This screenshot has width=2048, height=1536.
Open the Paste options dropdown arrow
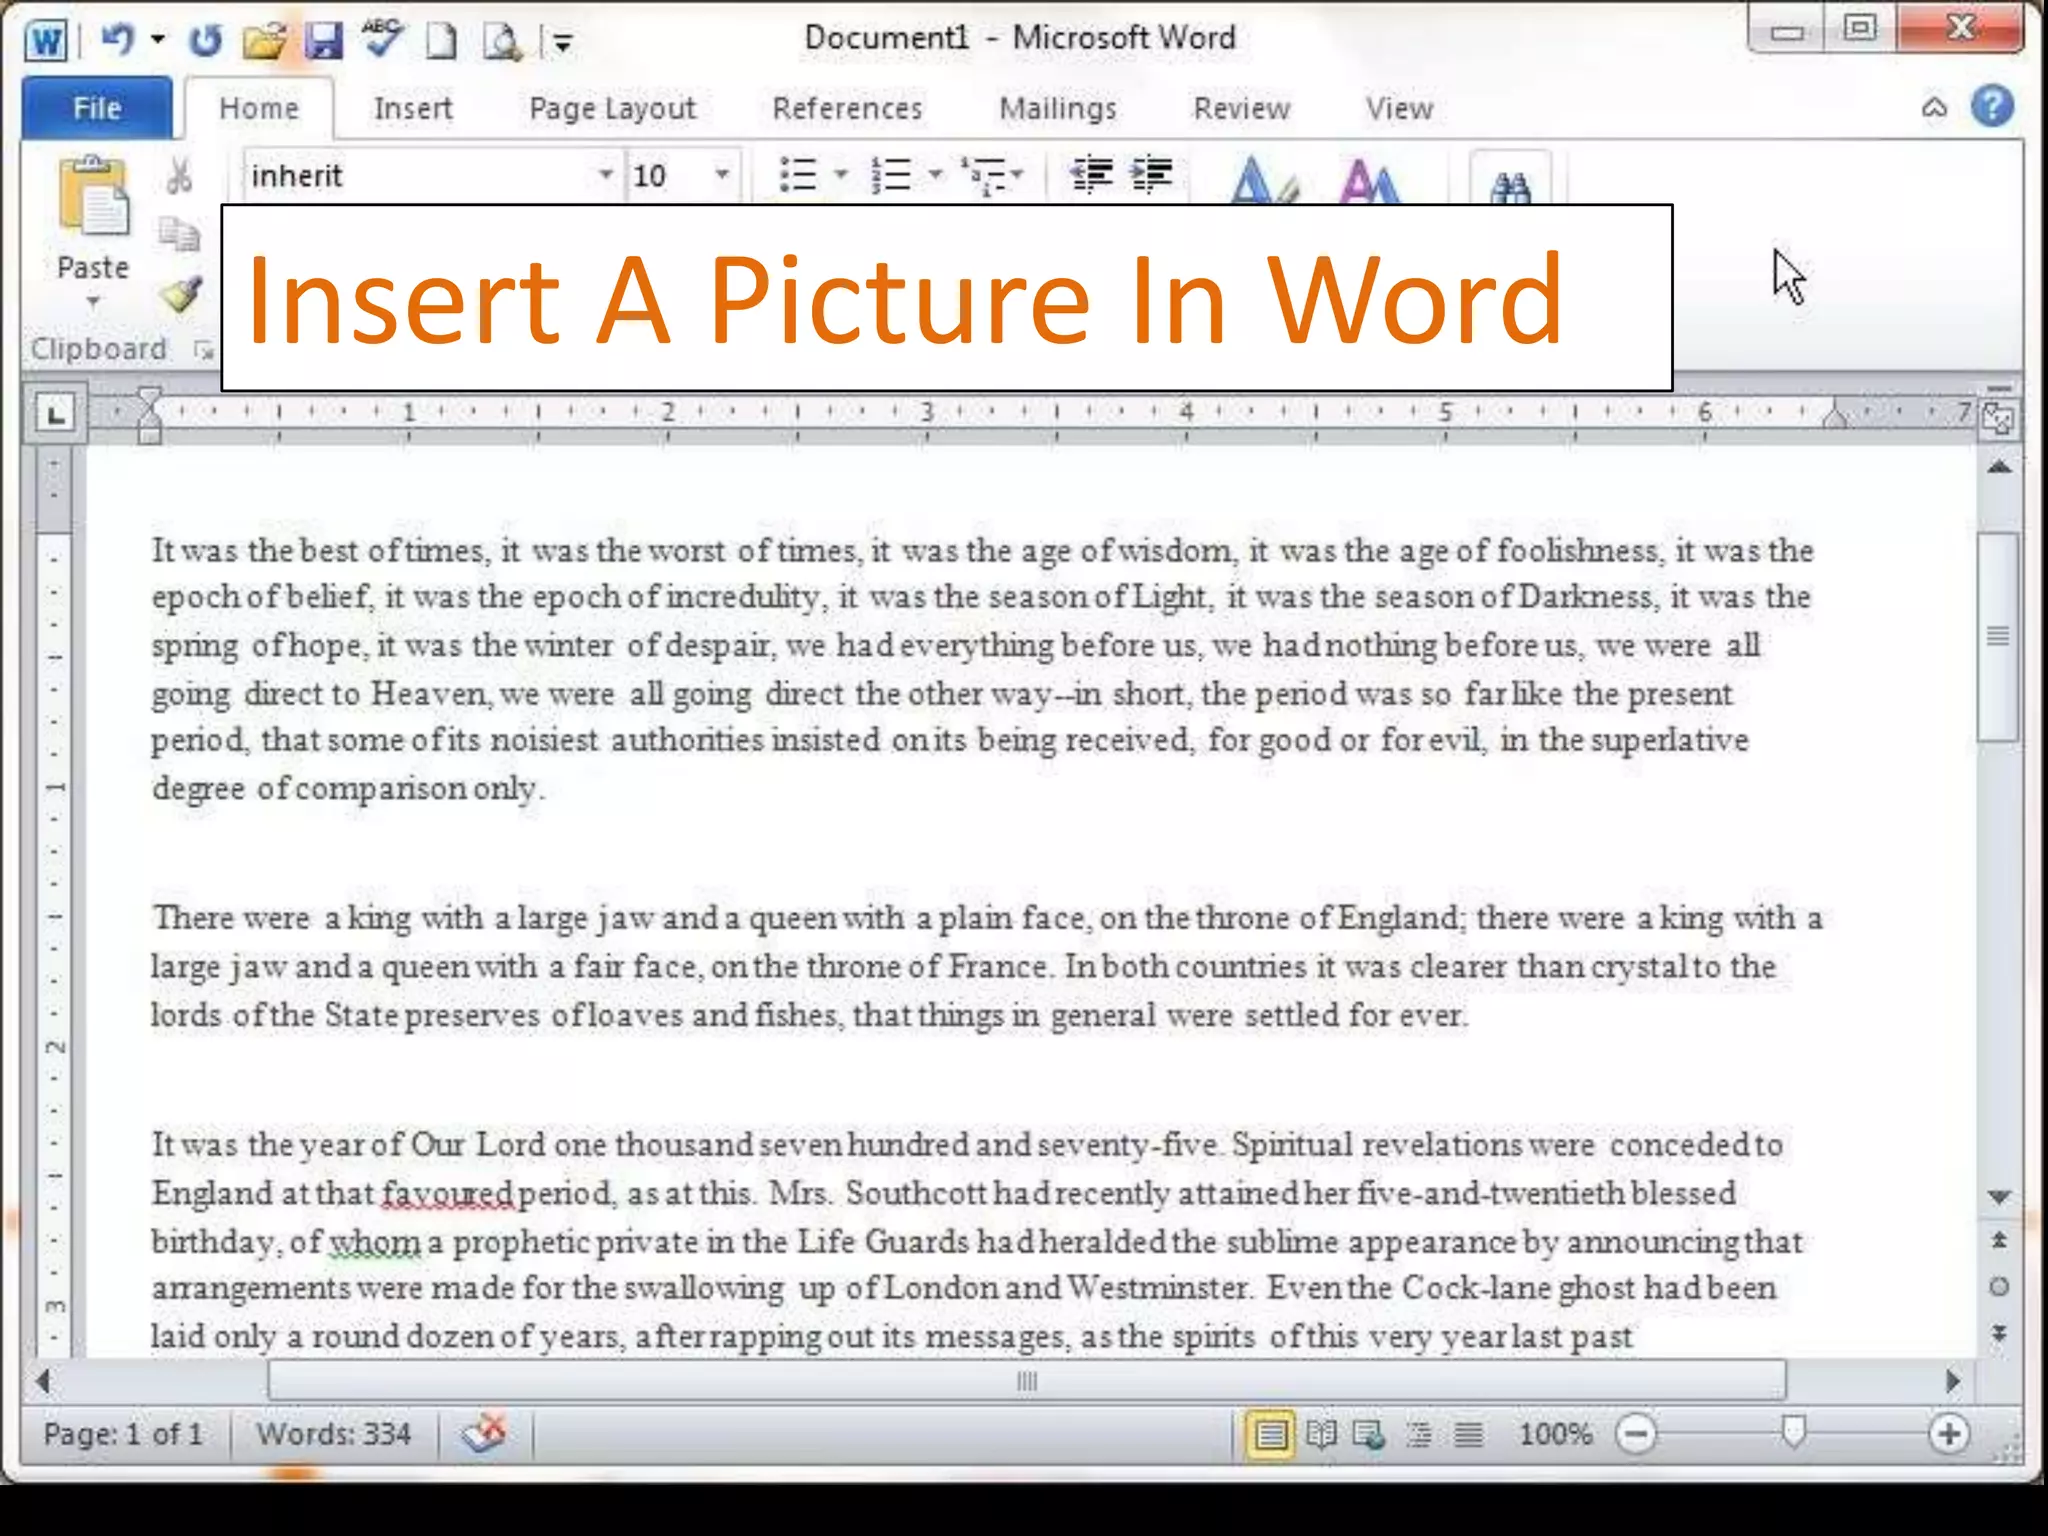(93, 301)
